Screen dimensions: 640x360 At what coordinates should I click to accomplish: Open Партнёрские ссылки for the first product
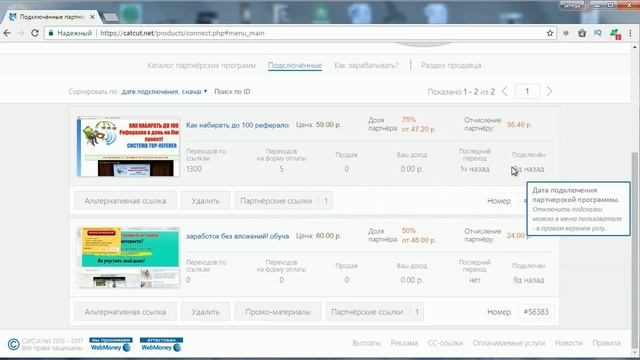pos(284,201)
